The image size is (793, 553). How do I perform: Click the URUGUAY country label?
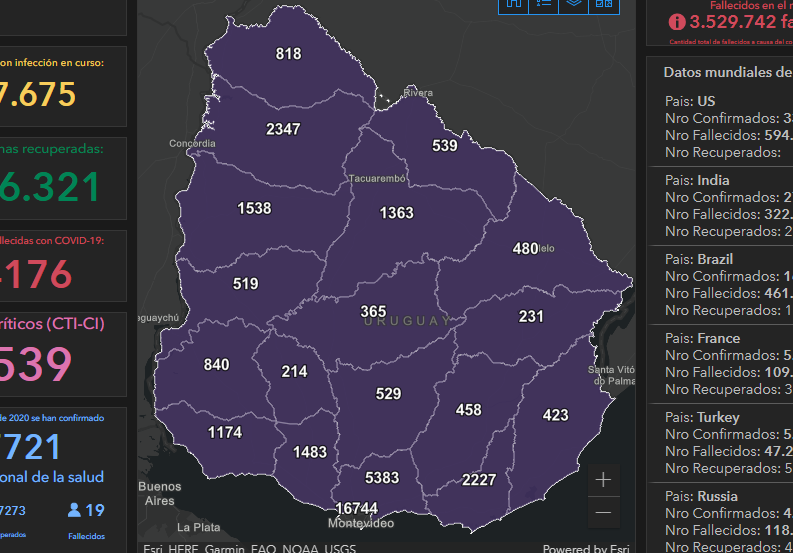pyautogui.click(x=408, y=321)
